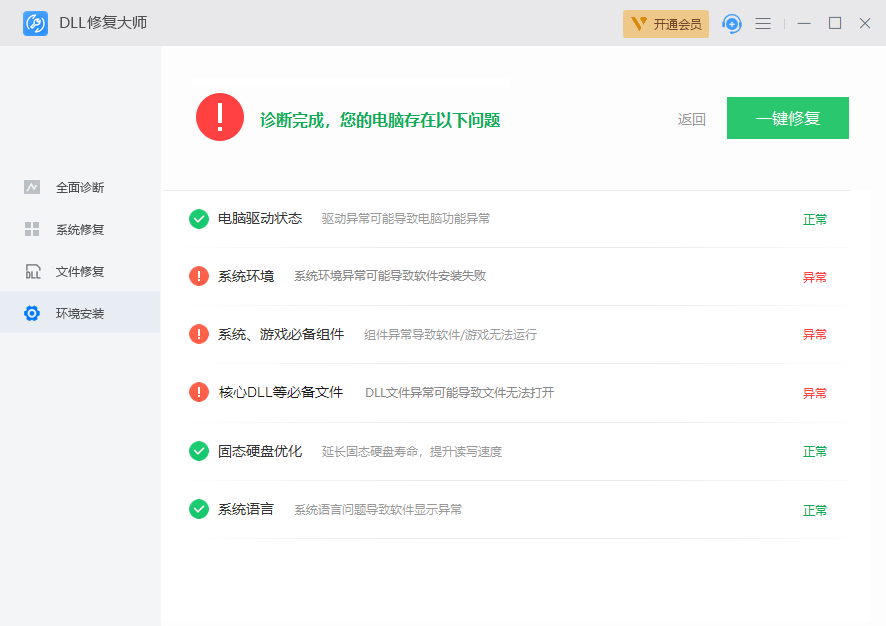
Task: Click the 返回 link
Action: pos(691,119)
